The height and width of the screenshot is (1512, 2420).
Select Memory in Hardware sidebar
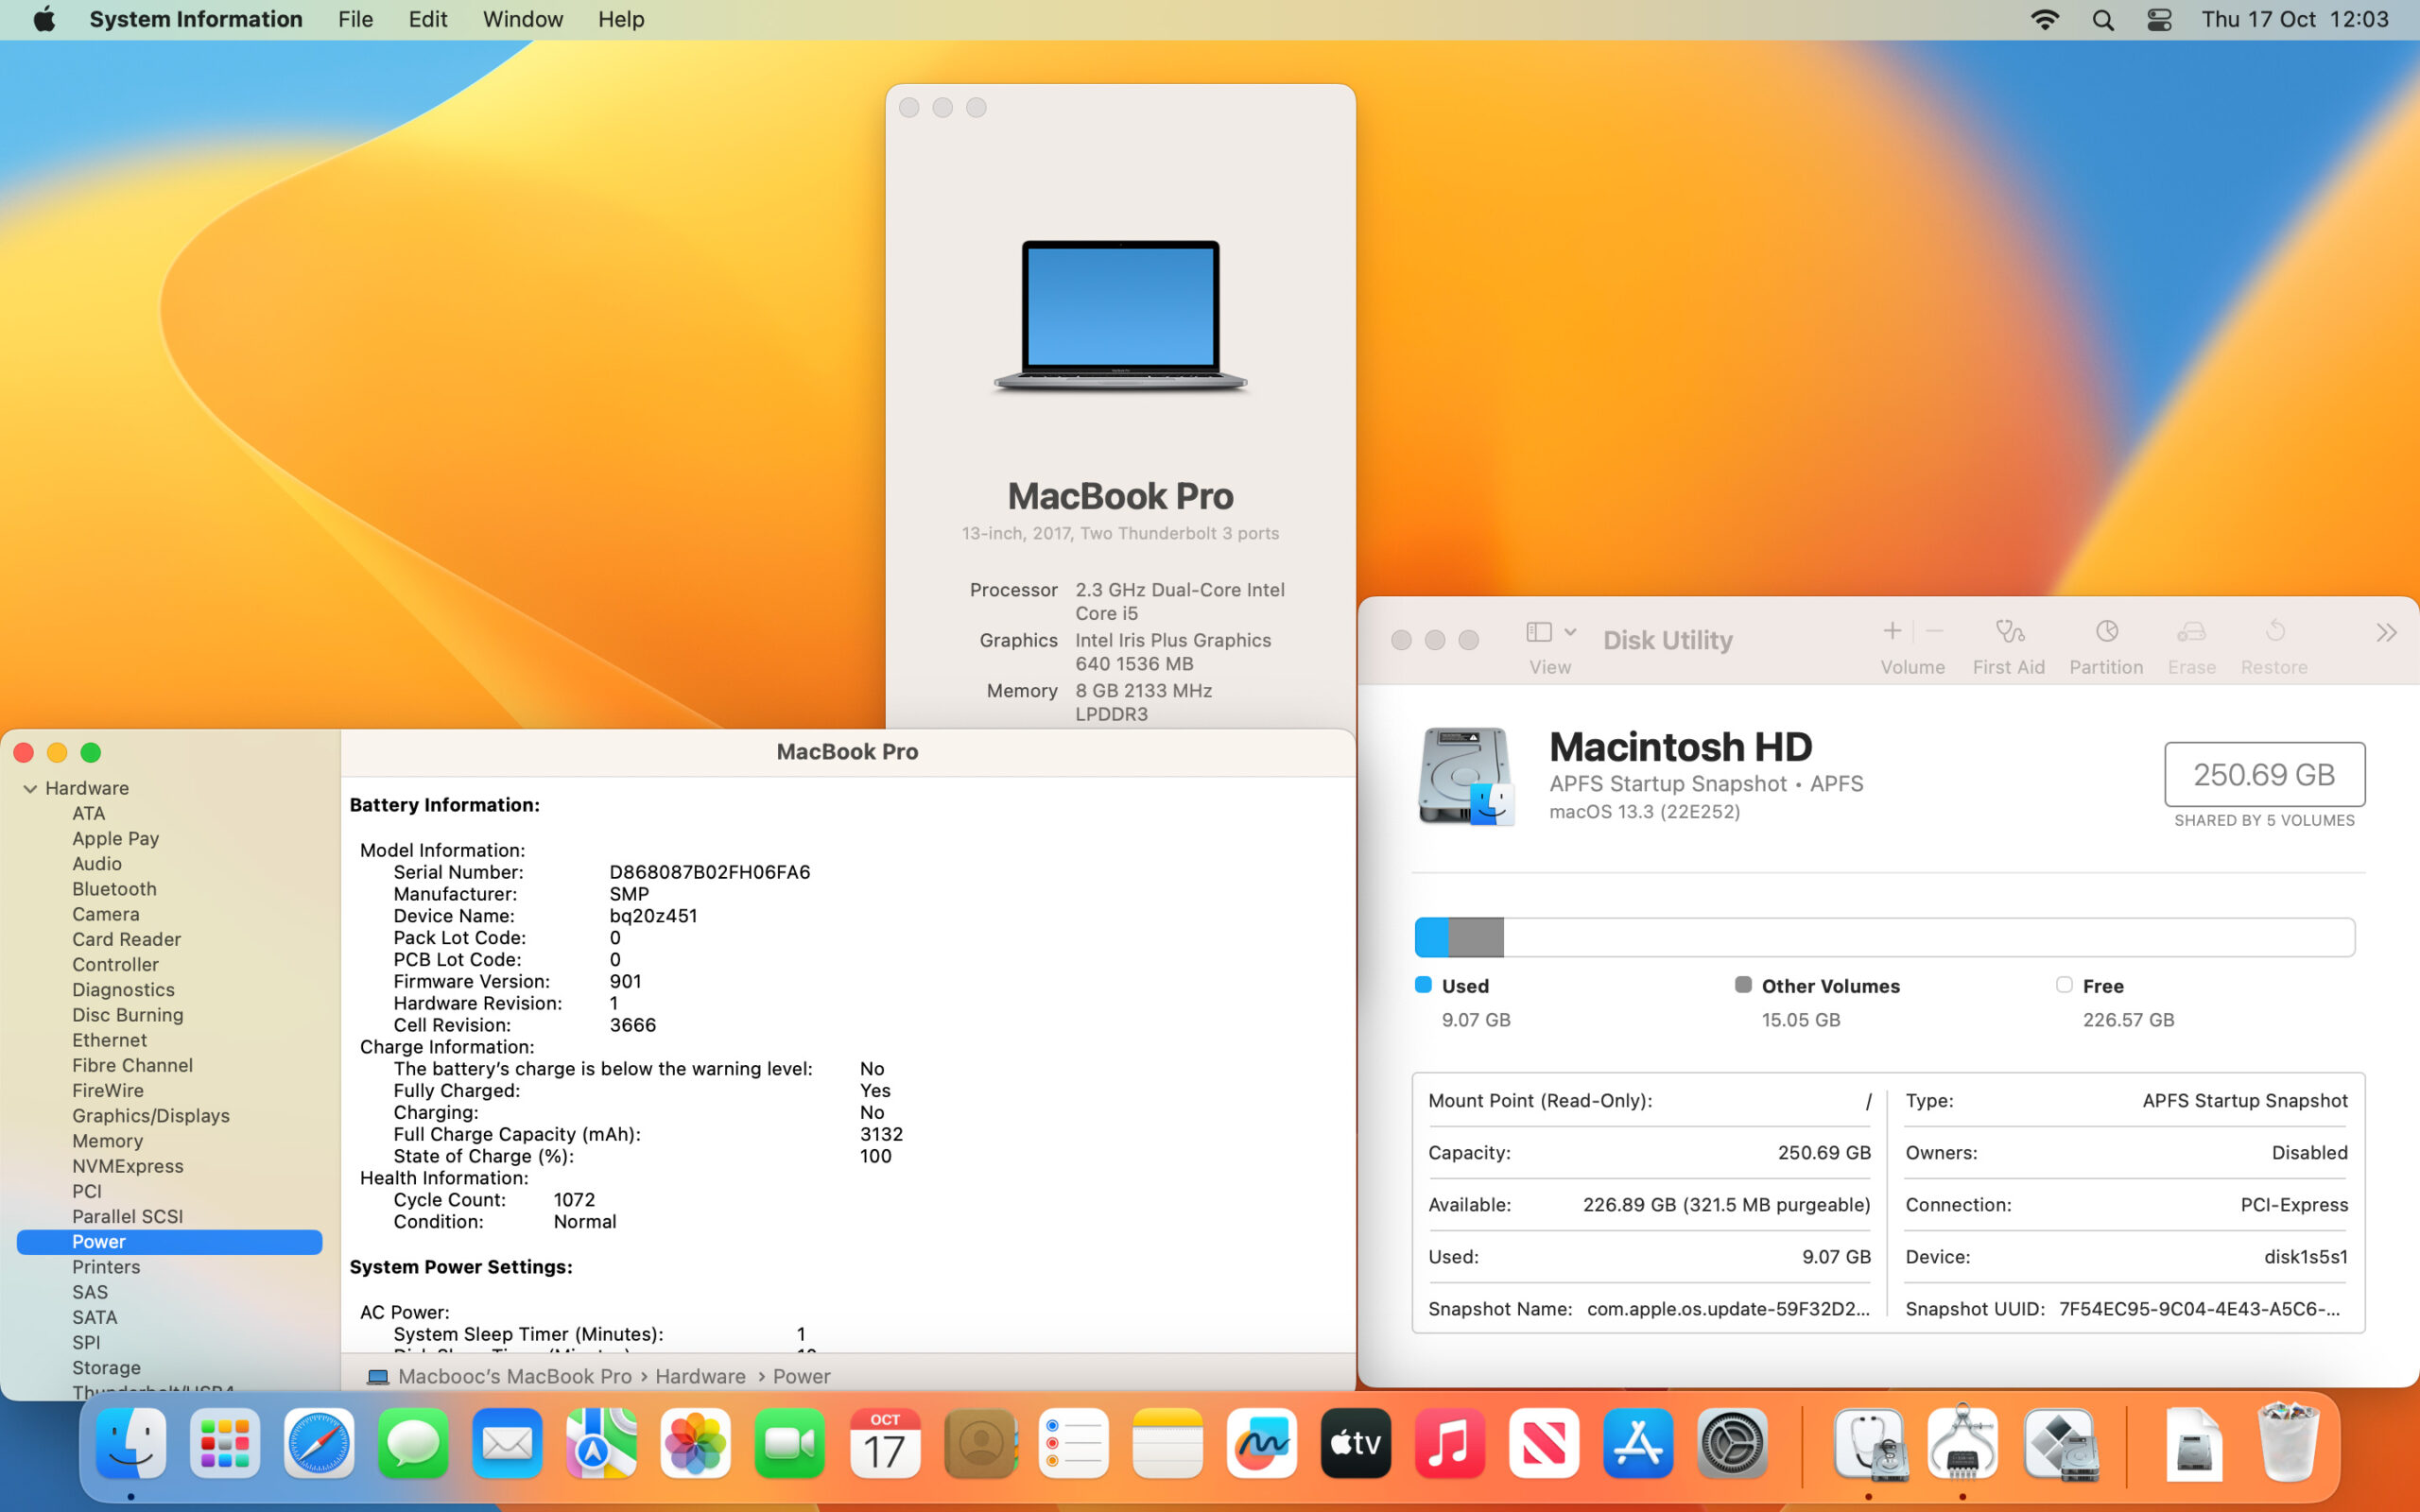coord(107,1141)
